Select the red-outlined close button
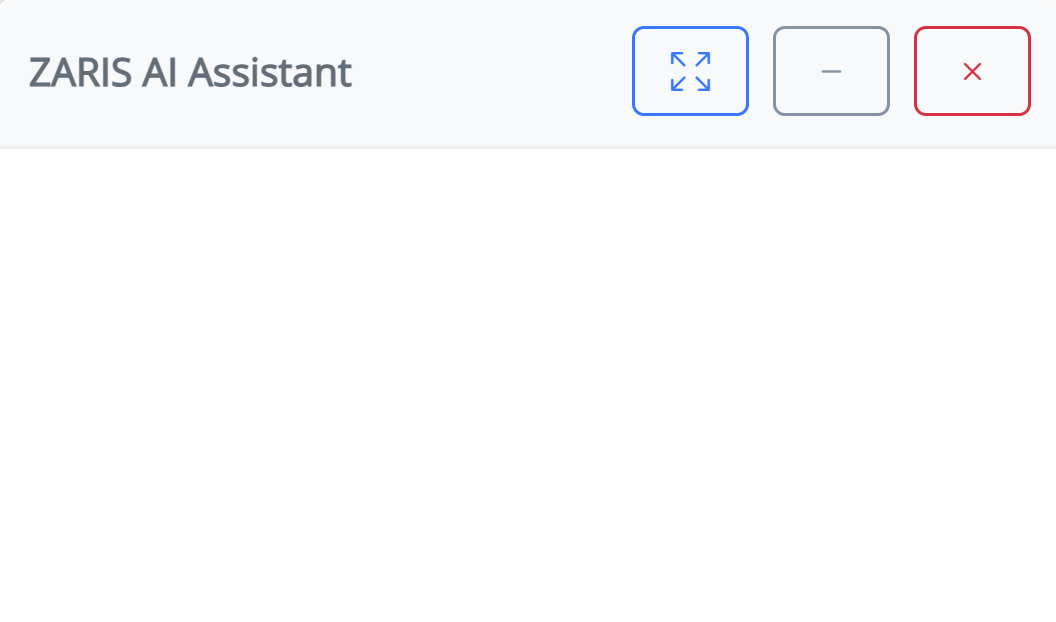The height and width of the screenshot is (622, 1056). point(972,71)
